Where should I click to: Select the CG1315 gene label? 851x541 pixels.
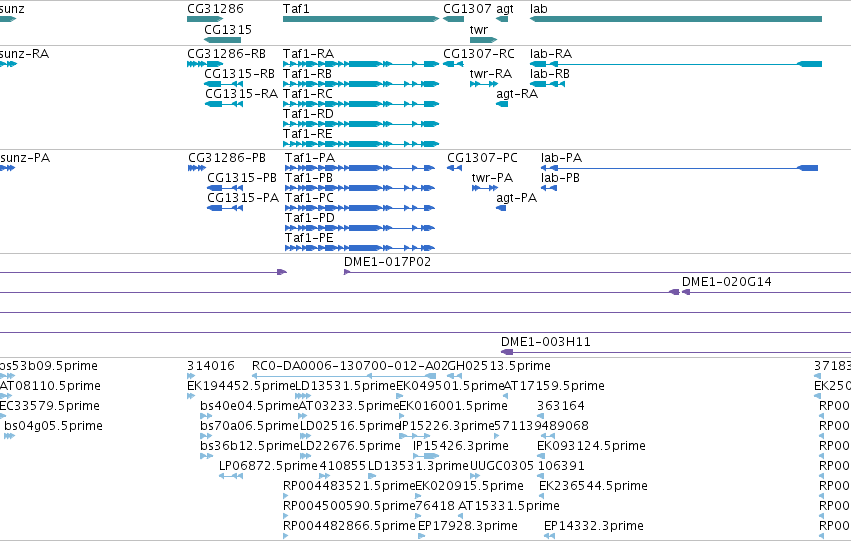point(228,29)
